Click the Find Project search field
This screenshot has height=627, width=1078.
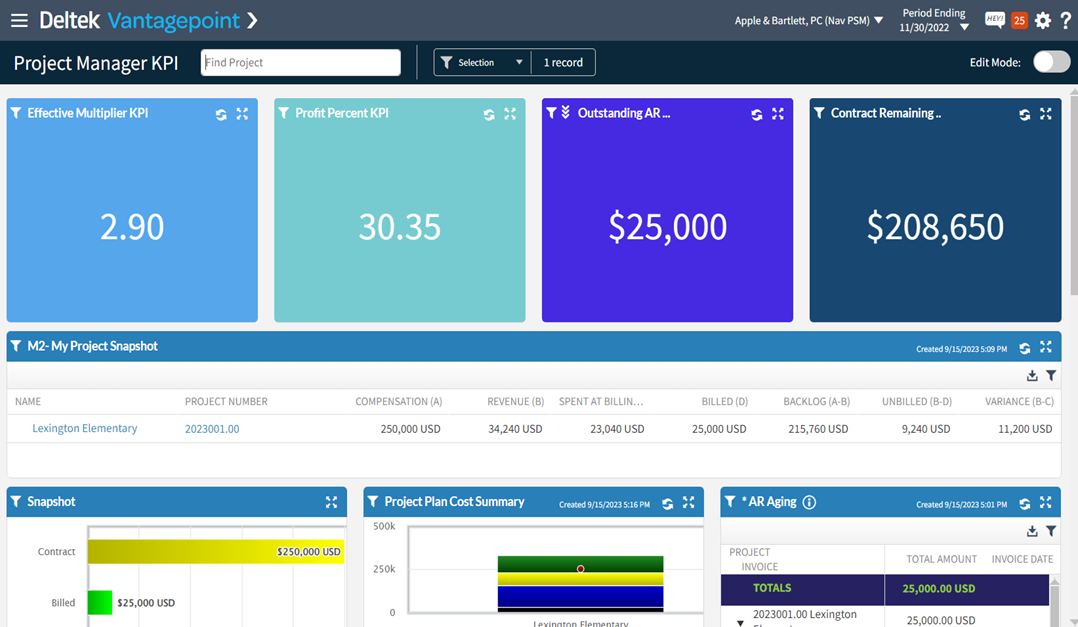(x=300, y=62)
